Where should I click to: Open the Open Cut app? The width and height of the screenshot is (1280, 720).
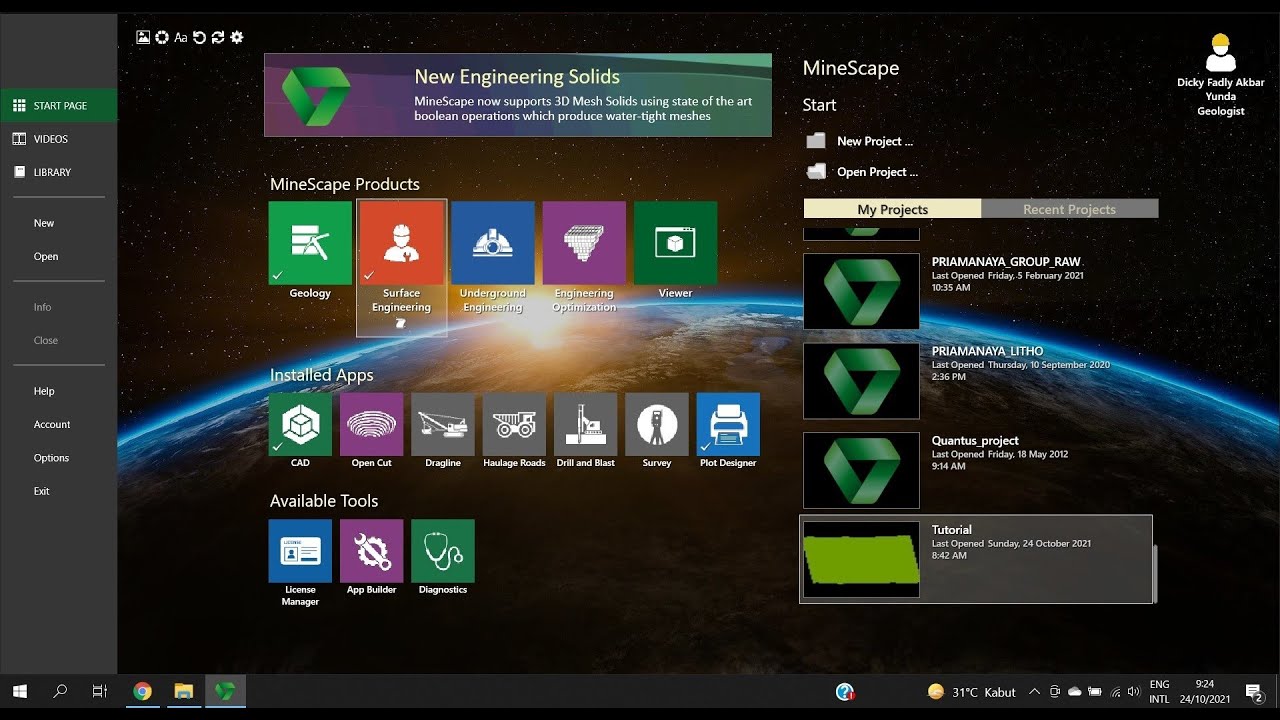[x=371, y=424]
